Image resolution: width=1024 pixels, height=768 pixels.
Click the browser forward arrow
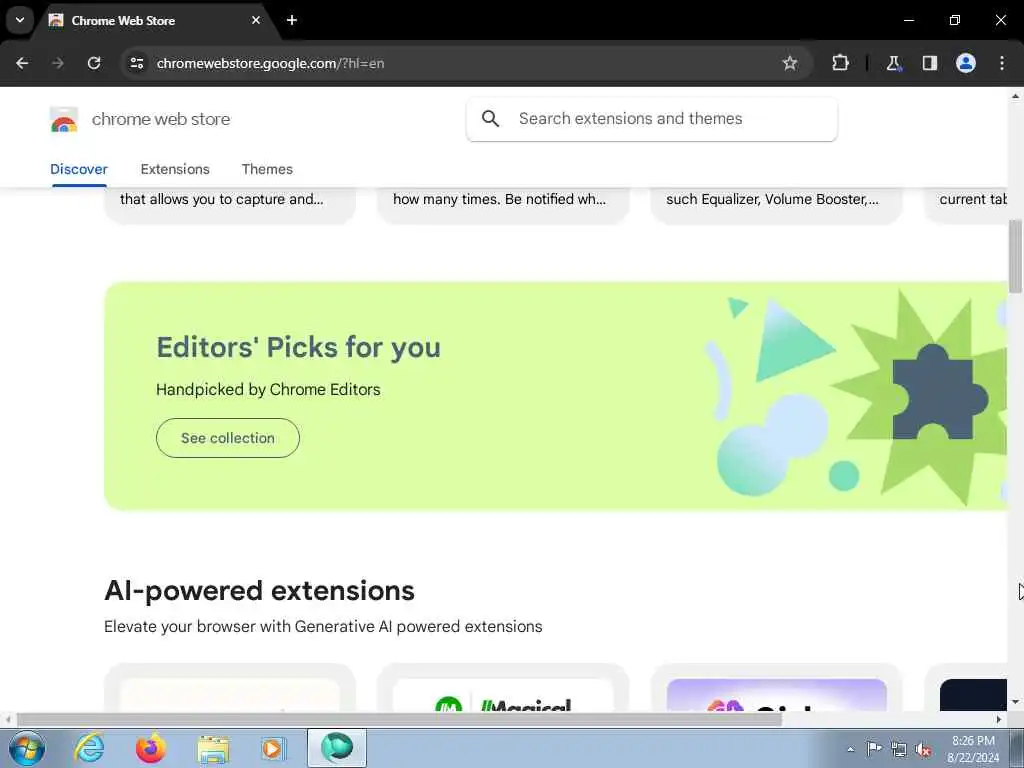pyautogui.click(x=58, y=63)
